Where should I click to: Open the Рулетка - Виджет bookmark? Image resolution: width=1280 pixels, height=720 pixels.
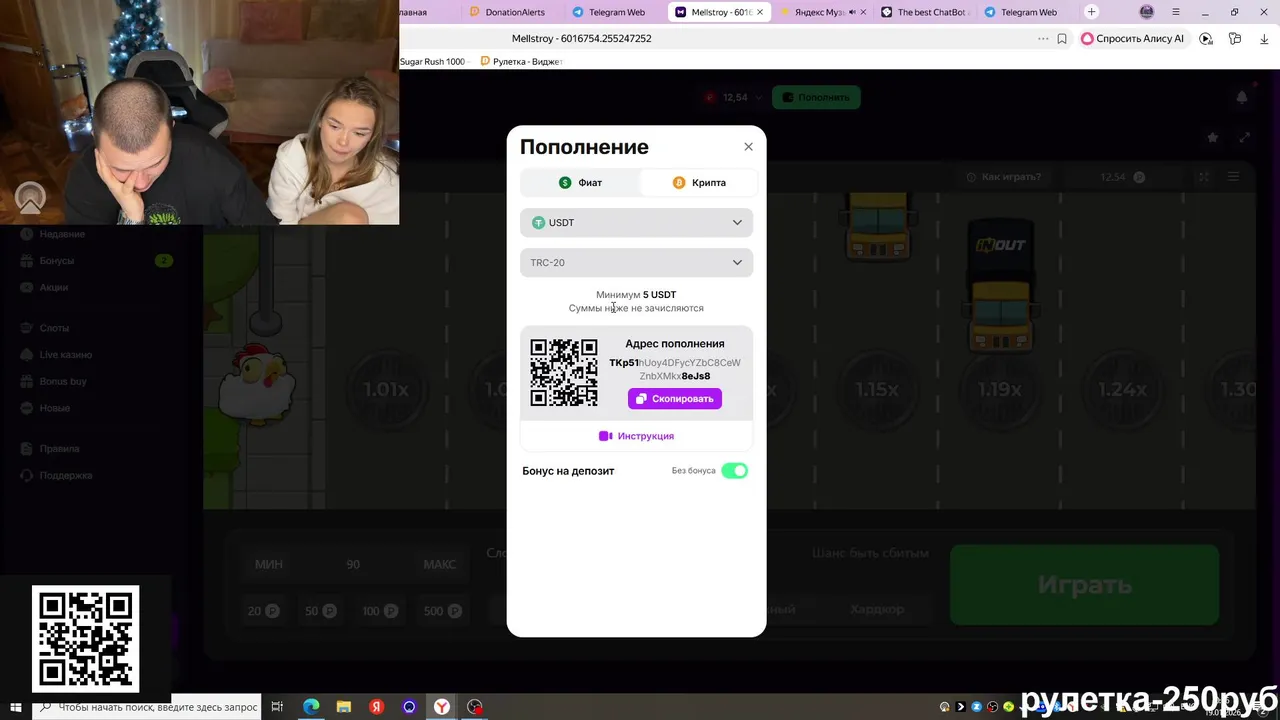(522, 62)
